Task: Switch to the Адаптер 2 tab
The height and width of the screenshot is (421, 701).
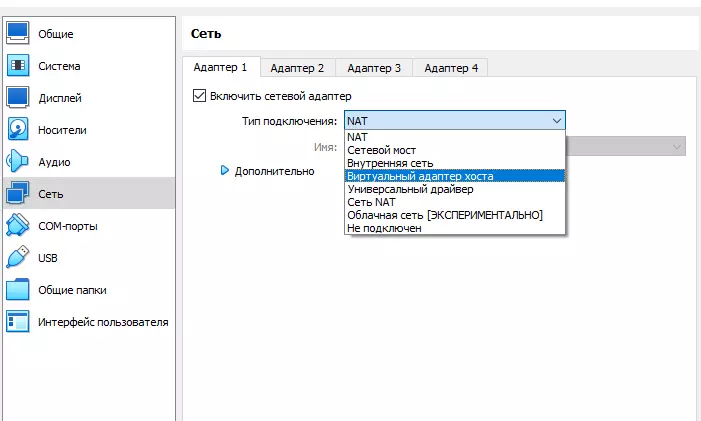Action: point(298,68)
